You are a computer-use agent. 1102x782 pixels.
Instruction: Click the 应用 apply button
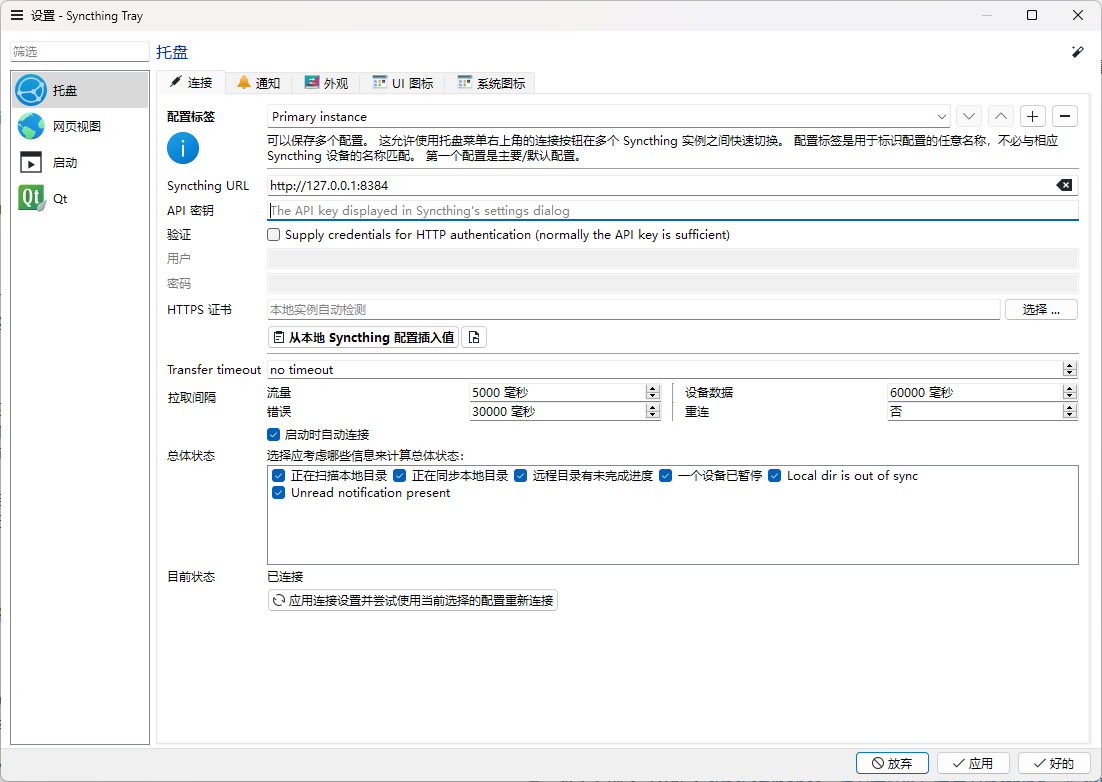[x=970, y=763]
